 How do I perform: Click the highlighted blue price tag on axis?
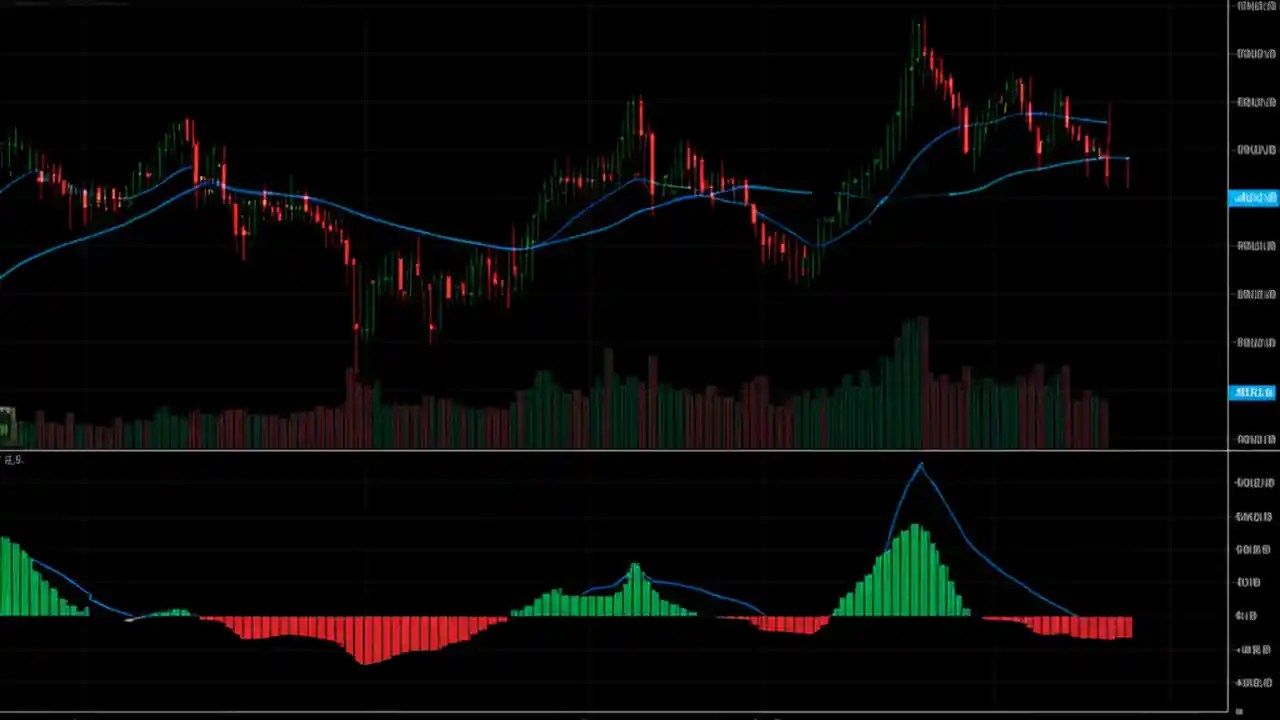[1253, 197]
